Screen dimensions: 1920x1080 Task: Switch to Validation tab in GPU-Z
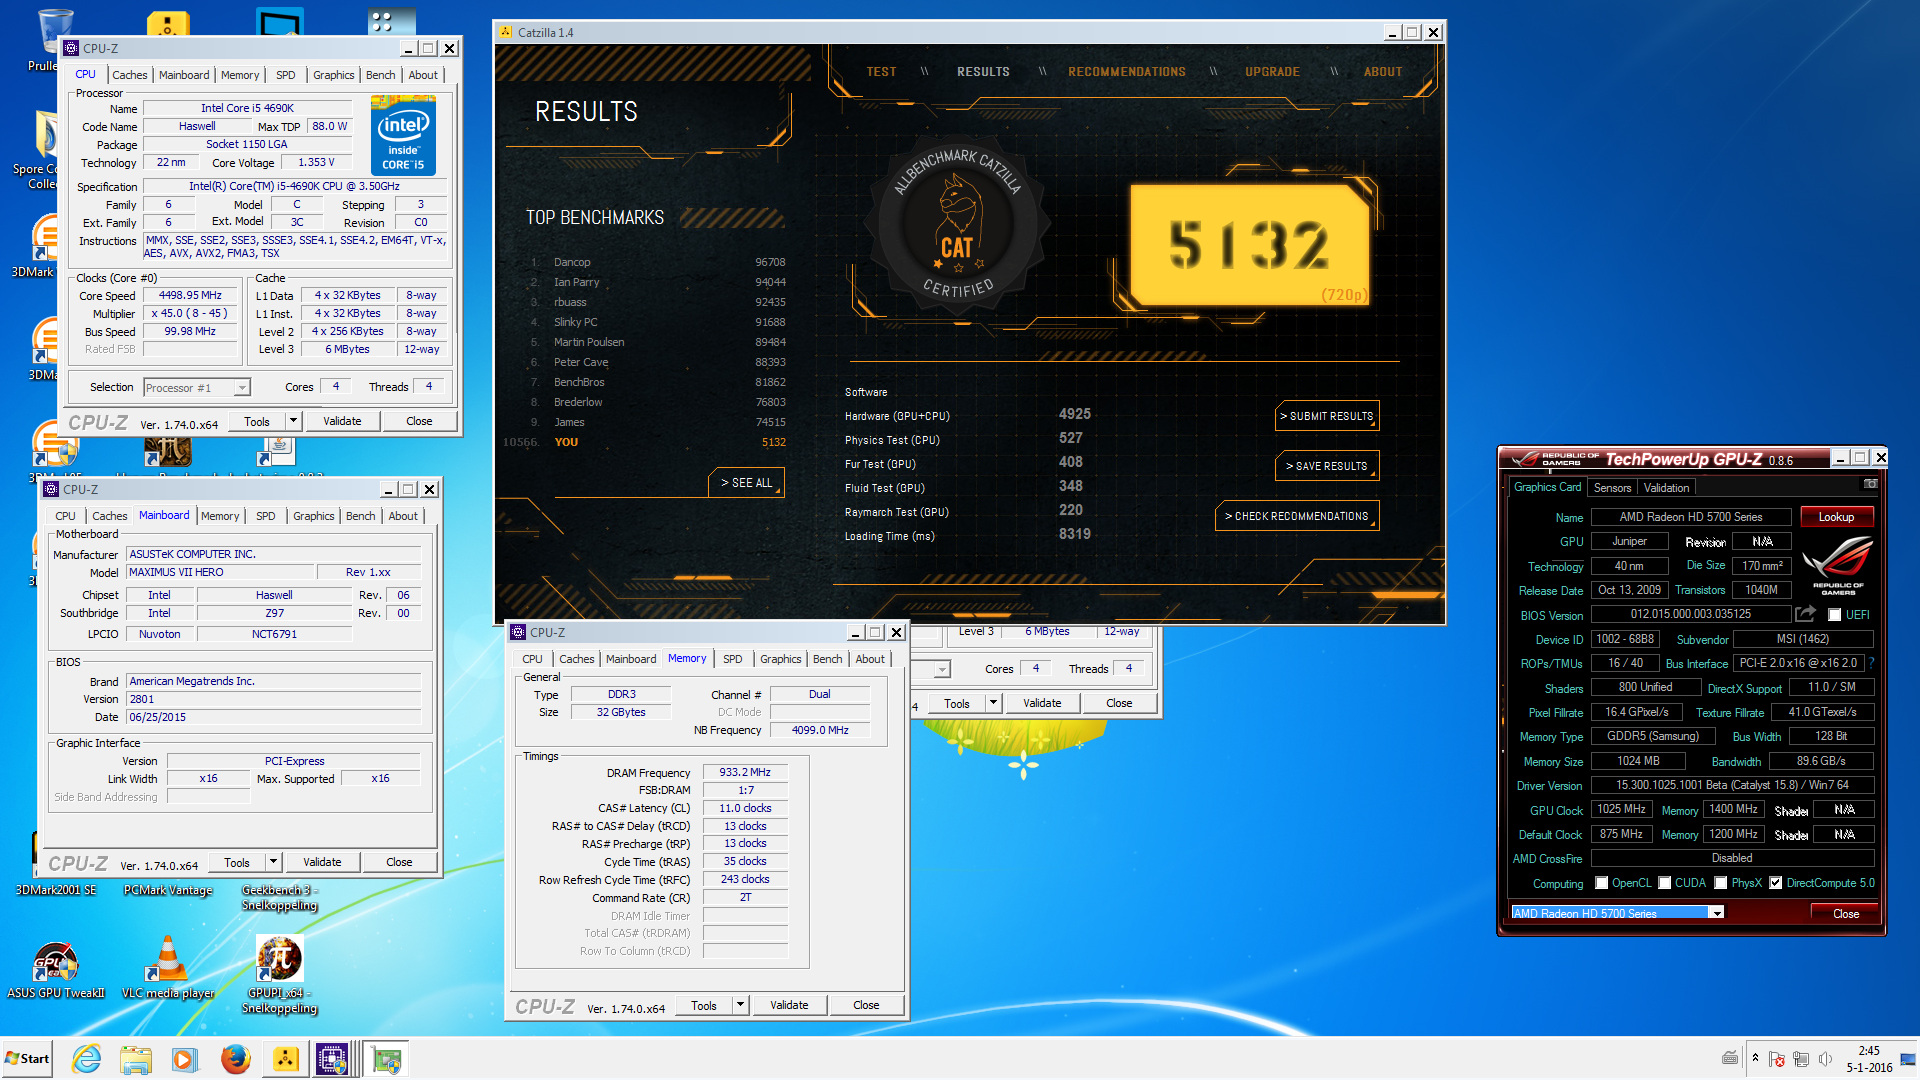1666,488
